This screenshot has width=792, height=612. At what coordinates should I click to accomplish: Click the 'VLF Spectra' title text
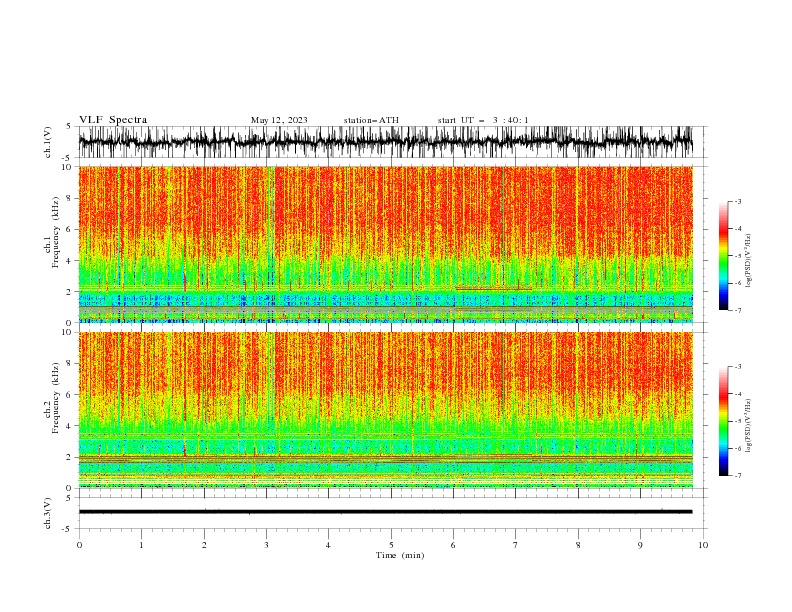pos(113,120)
